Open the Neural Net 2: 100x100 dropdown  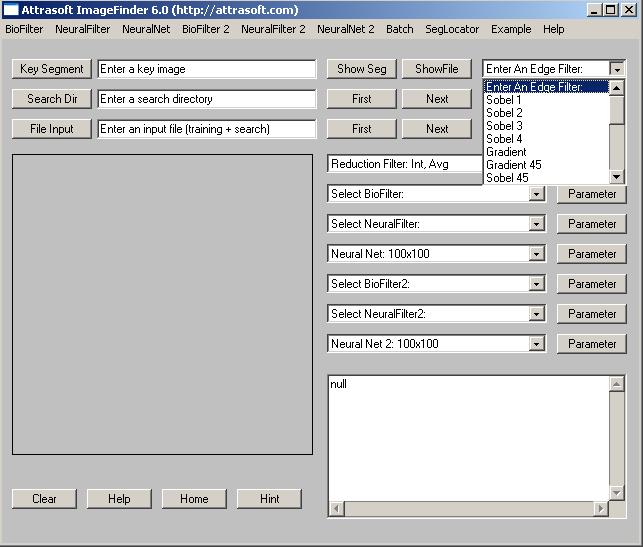point(537,344)
